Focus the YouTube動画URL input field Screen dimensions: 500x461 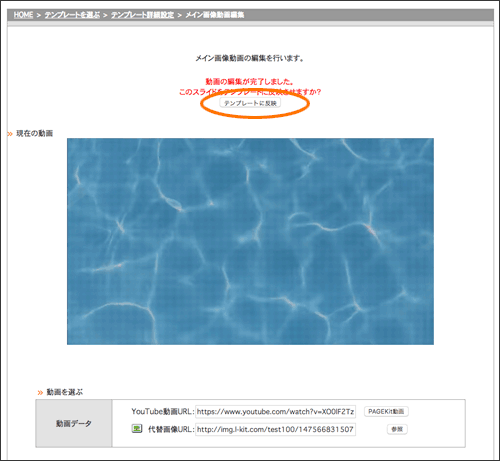point(275,412)
